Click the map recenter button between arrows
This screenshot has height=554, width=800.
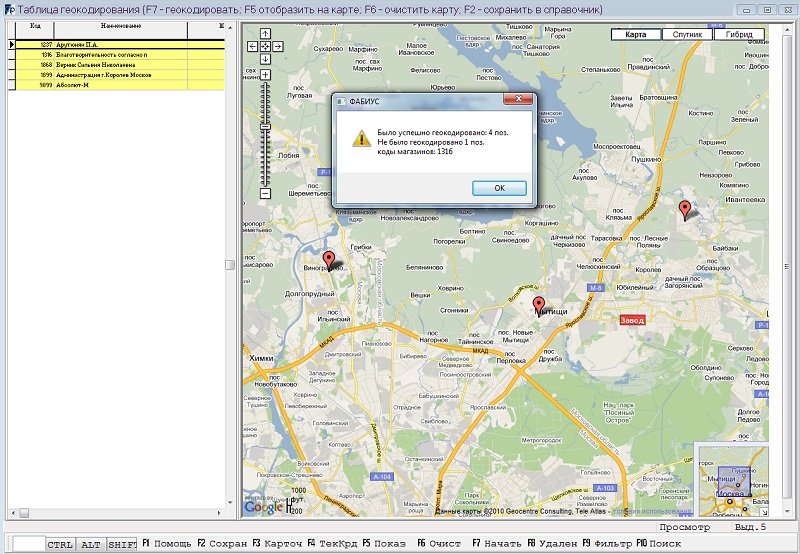pos(265,46)
